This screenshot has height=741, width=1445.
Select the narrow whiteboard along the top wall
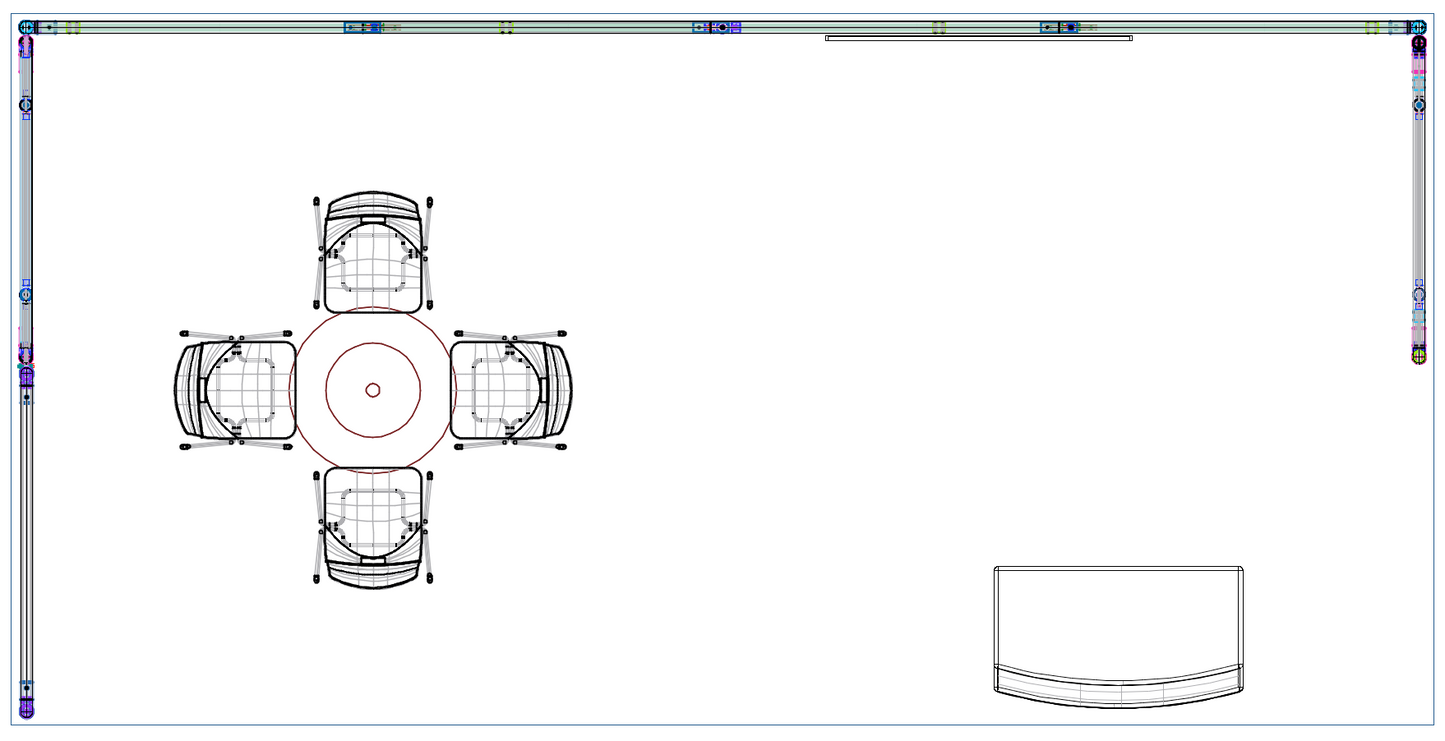click(x=978, y=38)
